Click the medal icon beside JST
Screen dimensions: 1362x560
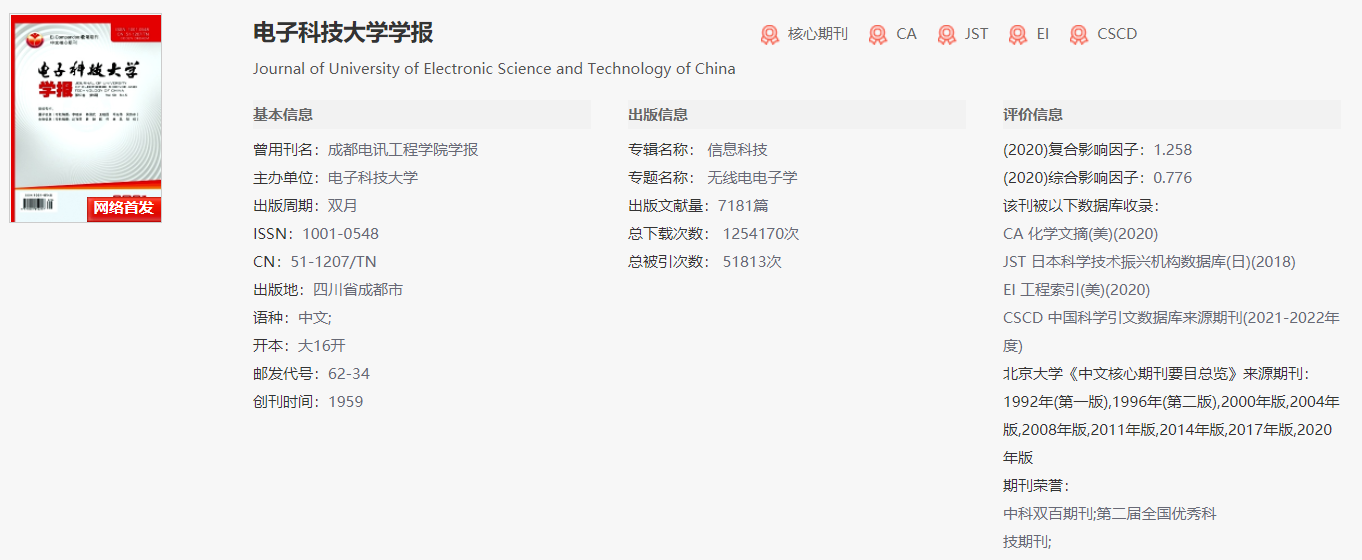pyautogui.click(x=946, y=35)
